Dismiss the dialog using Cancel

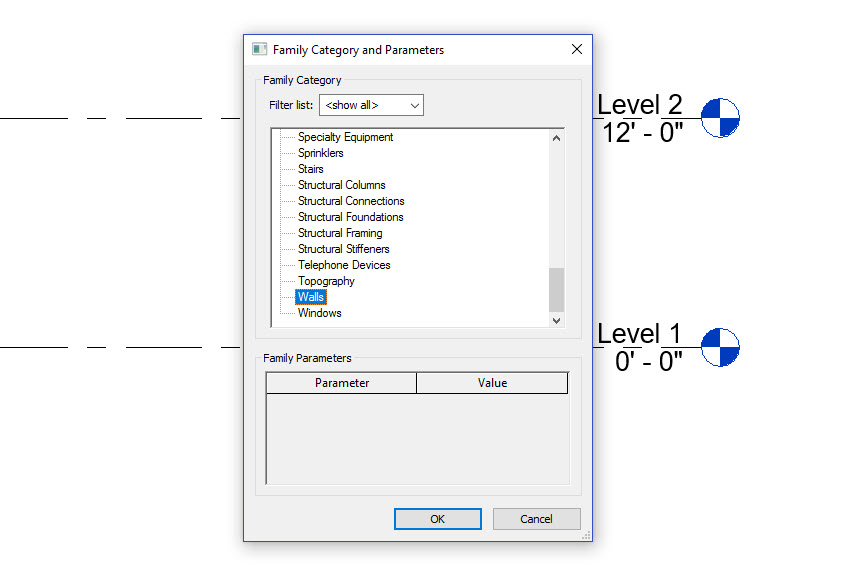point(536,518)
